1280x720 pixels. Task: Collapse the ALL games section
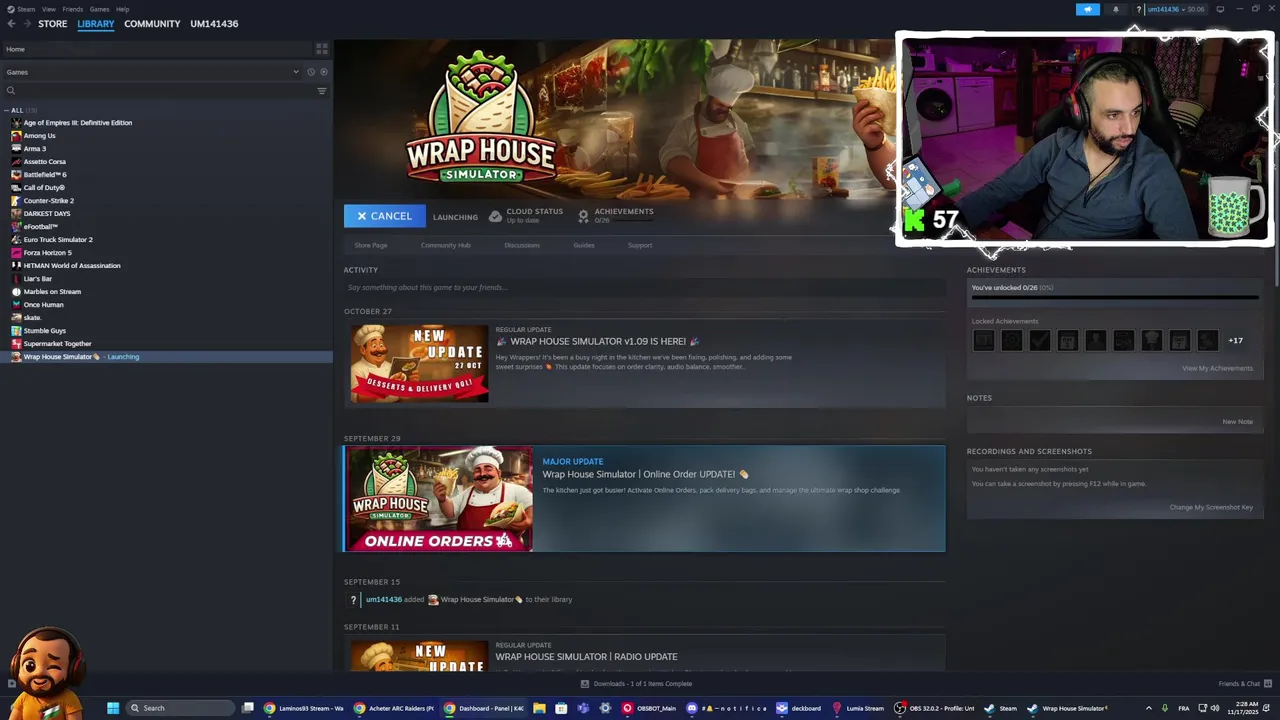[7, 110]
